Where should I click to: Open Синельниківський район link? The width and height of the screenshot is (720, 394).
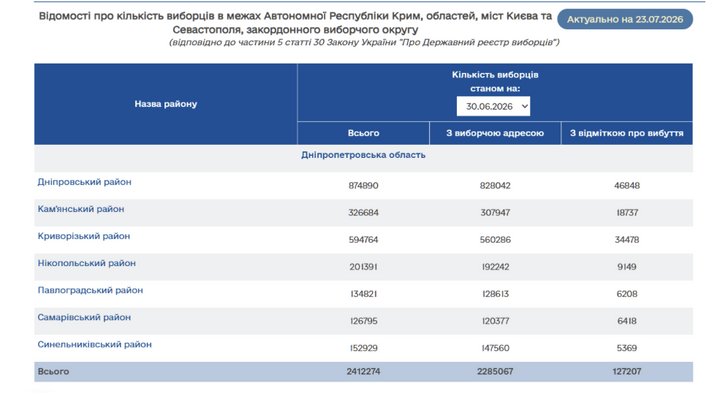coord(95,344)
